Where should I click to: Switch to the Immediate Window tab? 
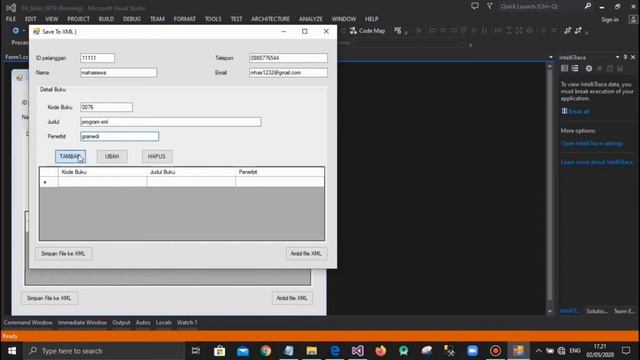tap(82, 322)
